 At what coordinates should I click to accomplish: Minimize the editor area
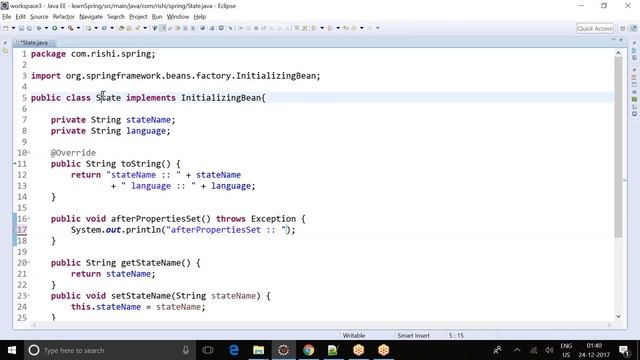[613, 40]
